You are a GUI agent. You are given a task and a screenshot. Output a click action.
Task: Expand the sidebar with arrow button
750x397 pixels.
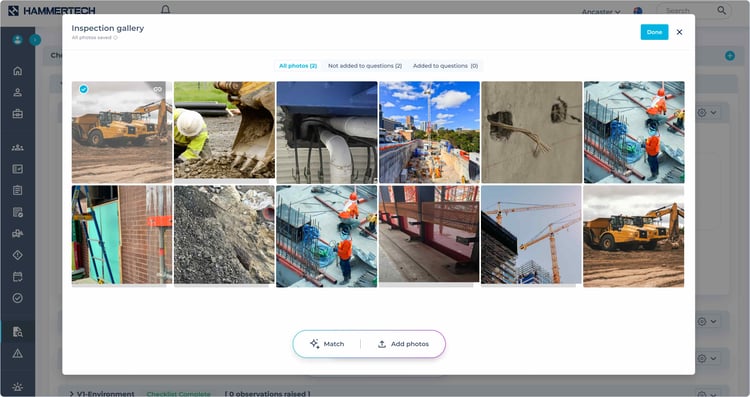[x=35, y=40]
